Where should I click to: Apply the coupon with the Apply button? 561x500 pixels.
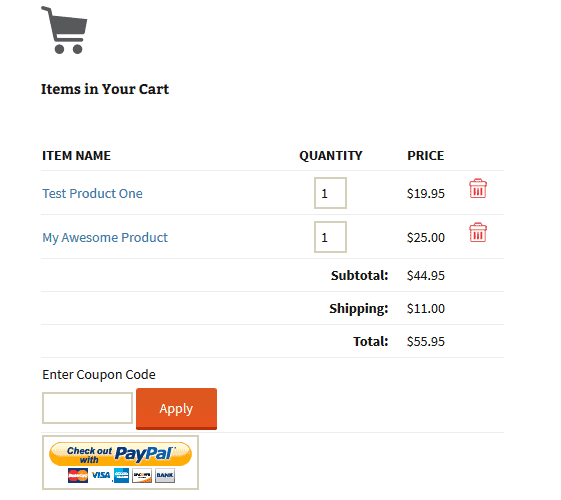[176, 409]
